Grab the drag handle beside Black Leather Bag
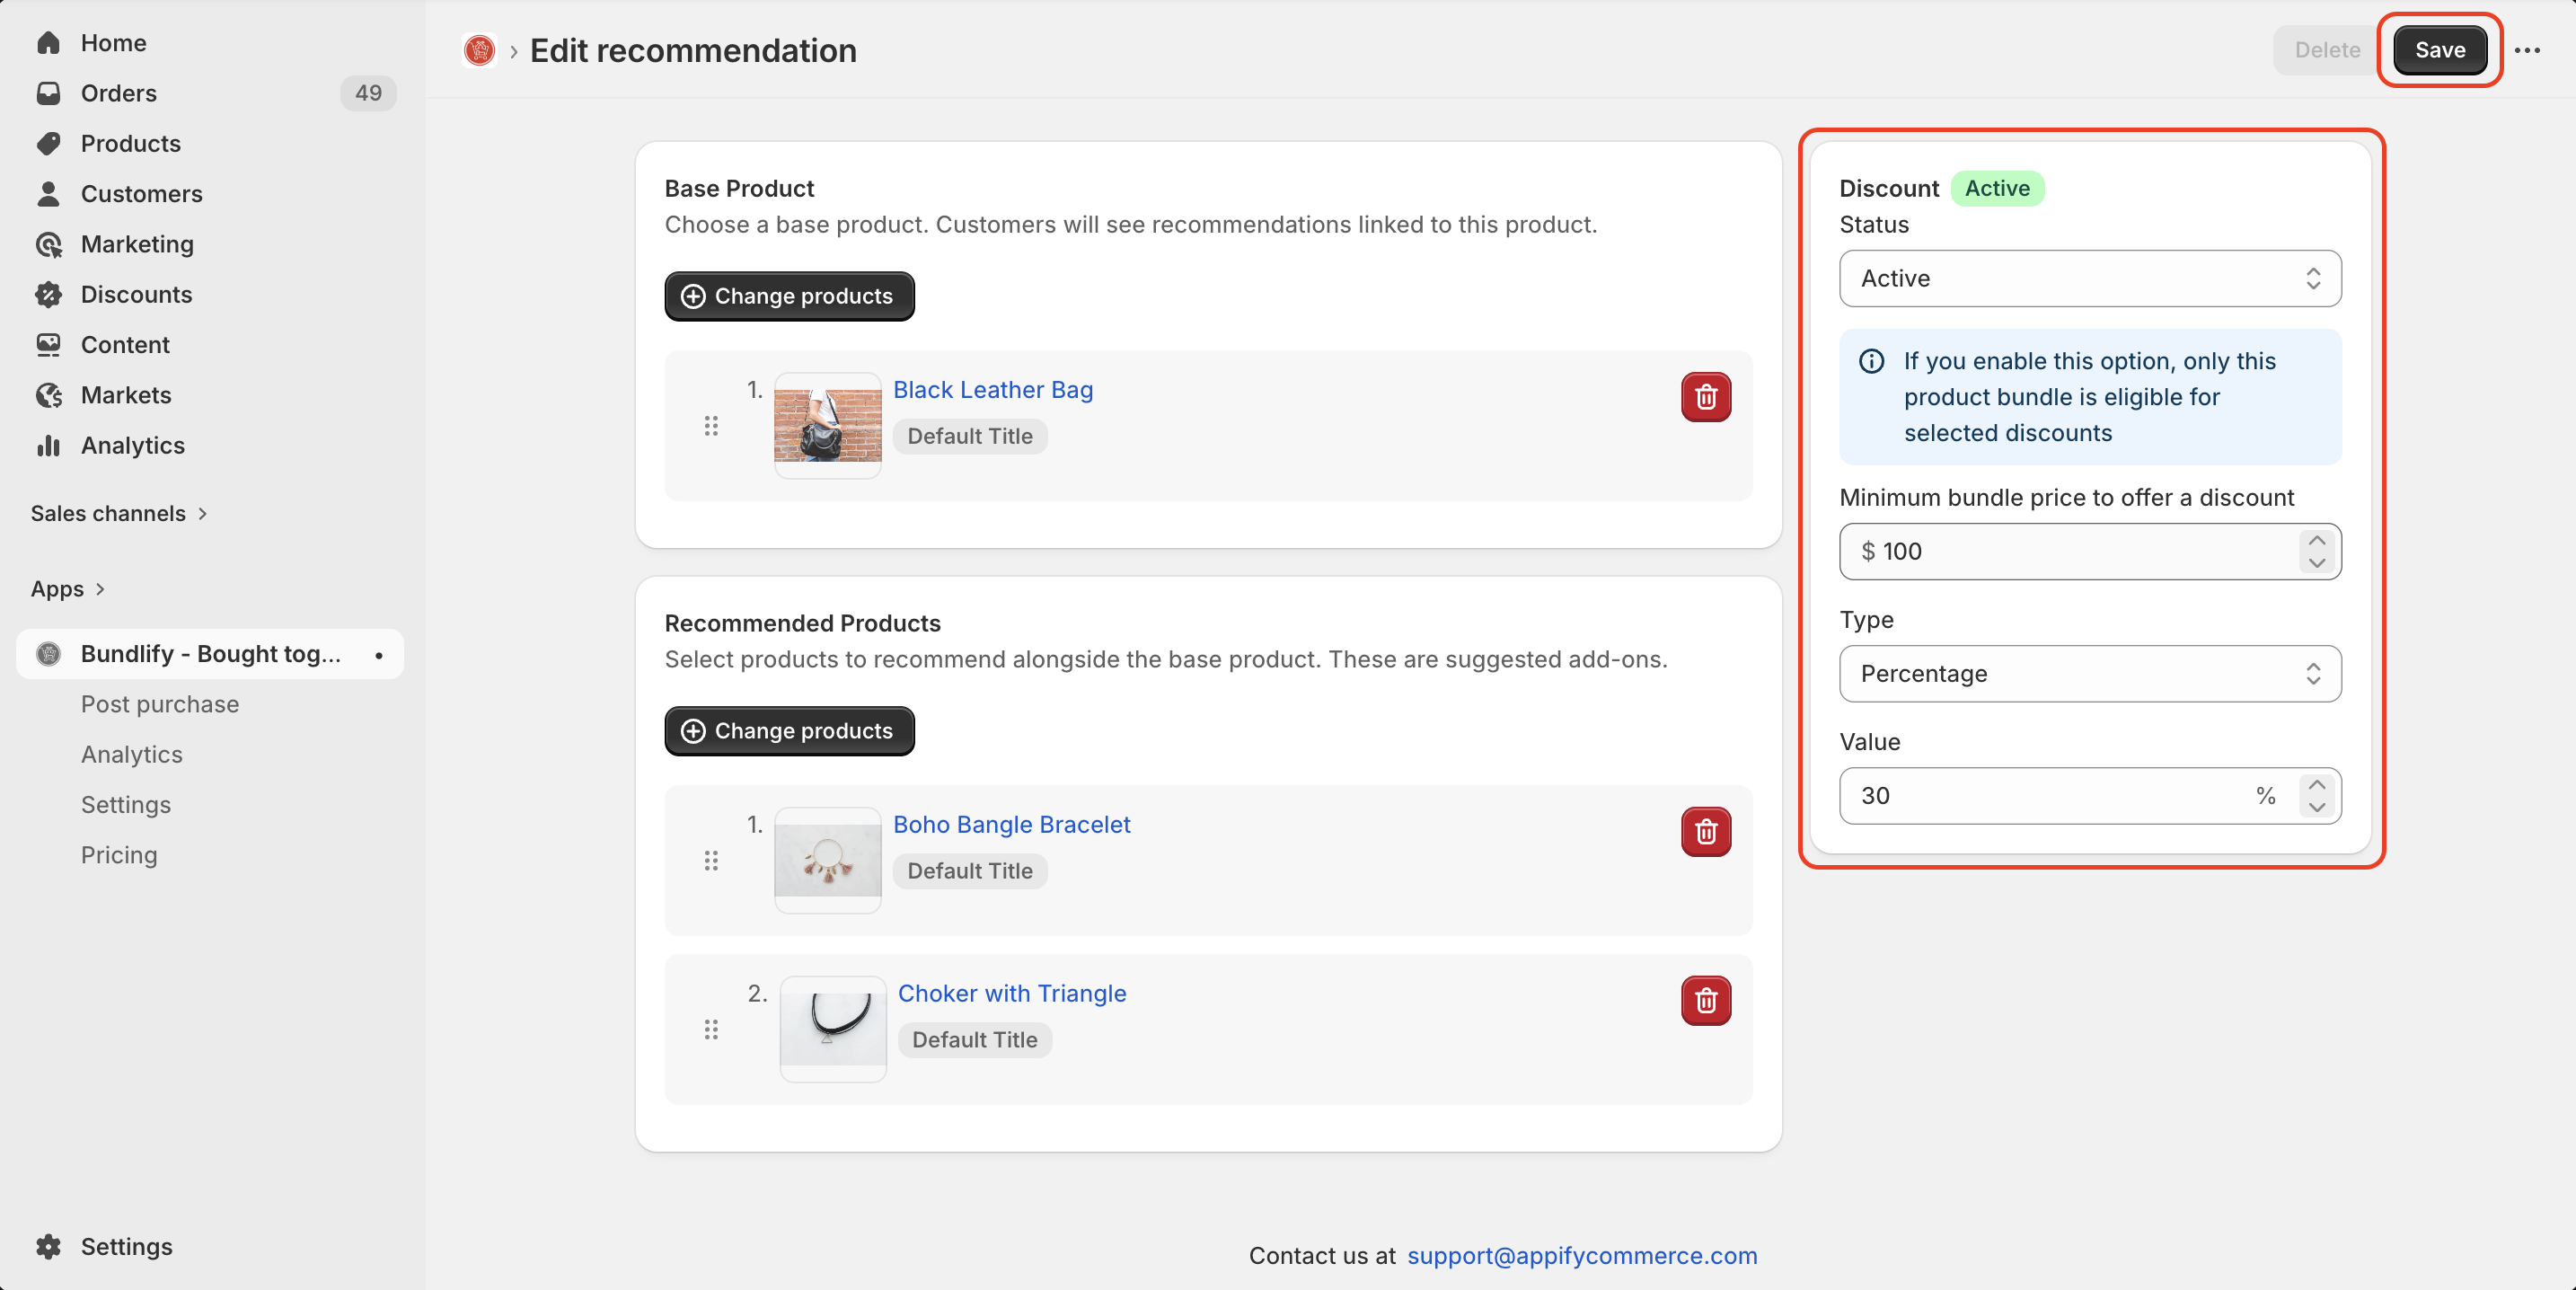 point(711,426)
